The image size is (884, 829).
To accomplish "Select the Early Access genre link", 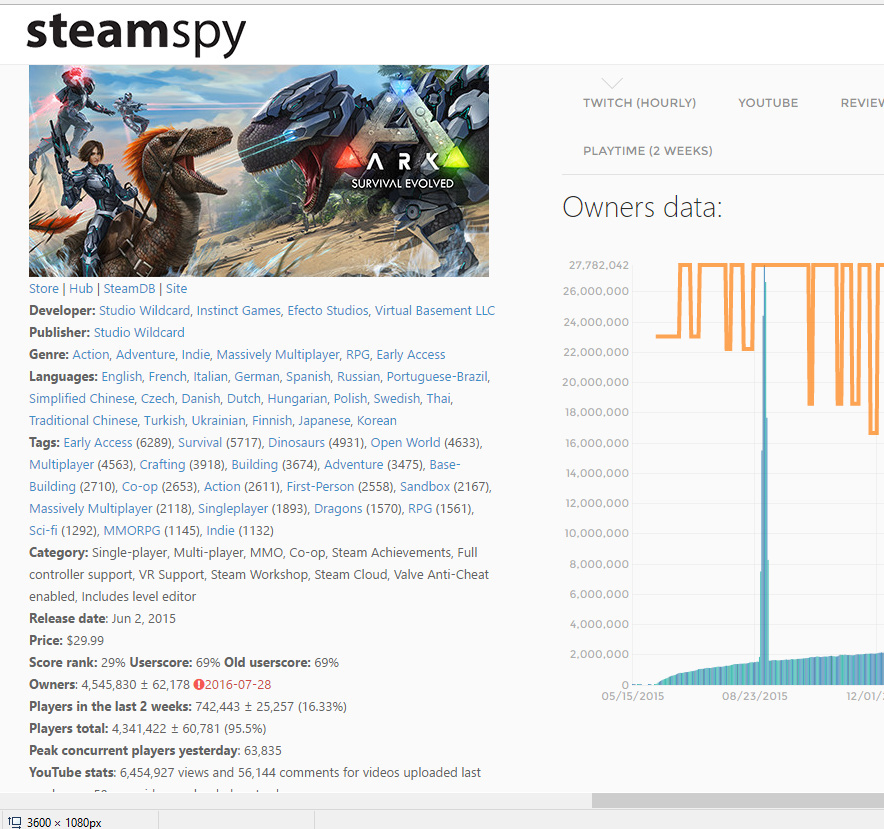I will point(411,355).
